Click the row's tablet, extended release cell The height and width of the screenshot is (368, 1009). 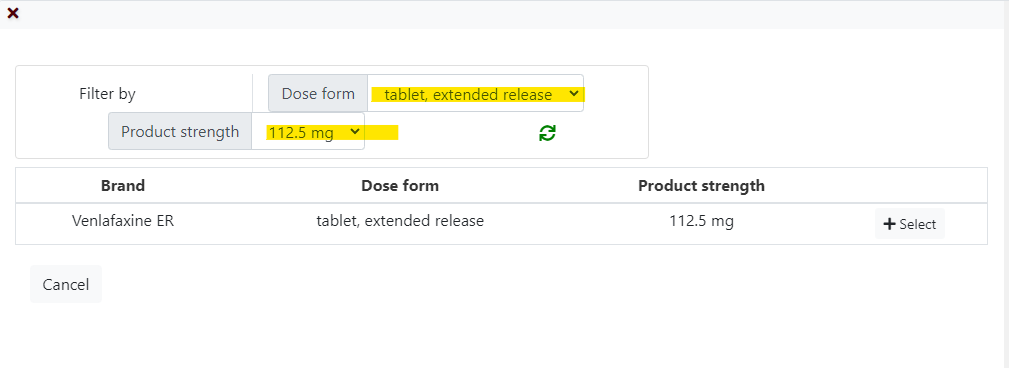click(x=400, y=221)
